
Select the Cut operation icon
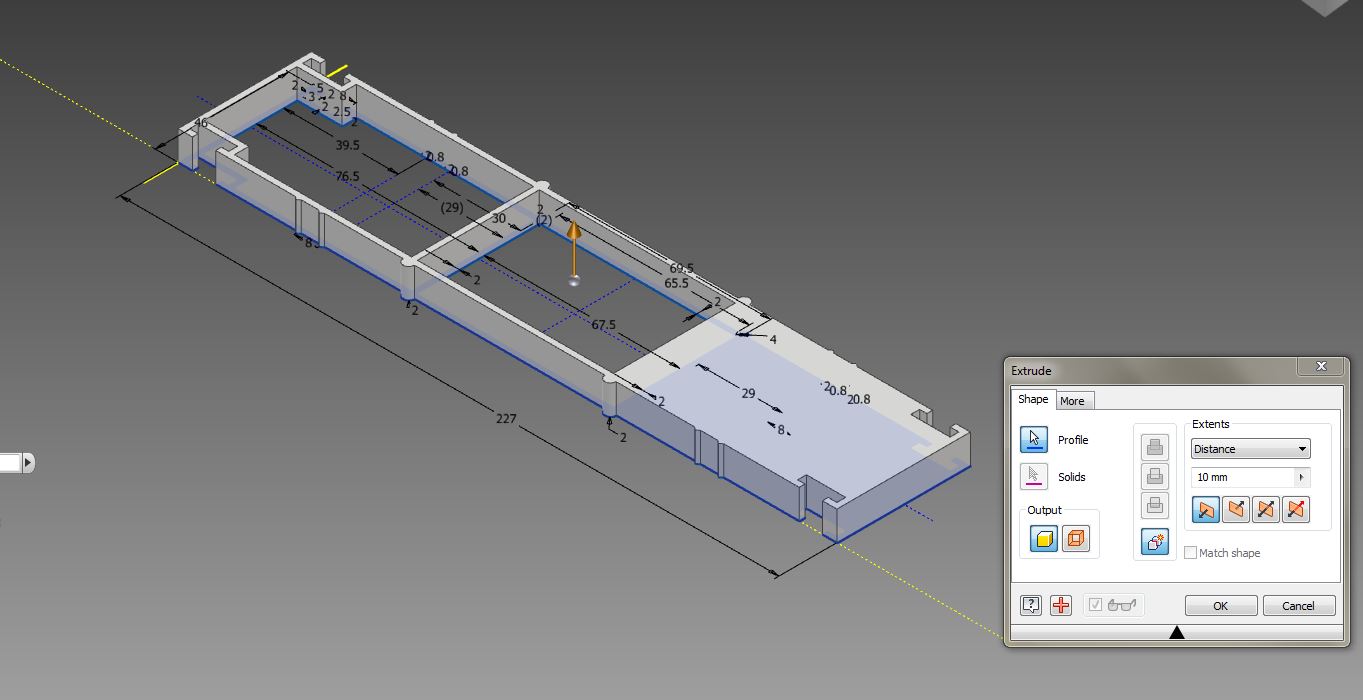click(1156, 476)
